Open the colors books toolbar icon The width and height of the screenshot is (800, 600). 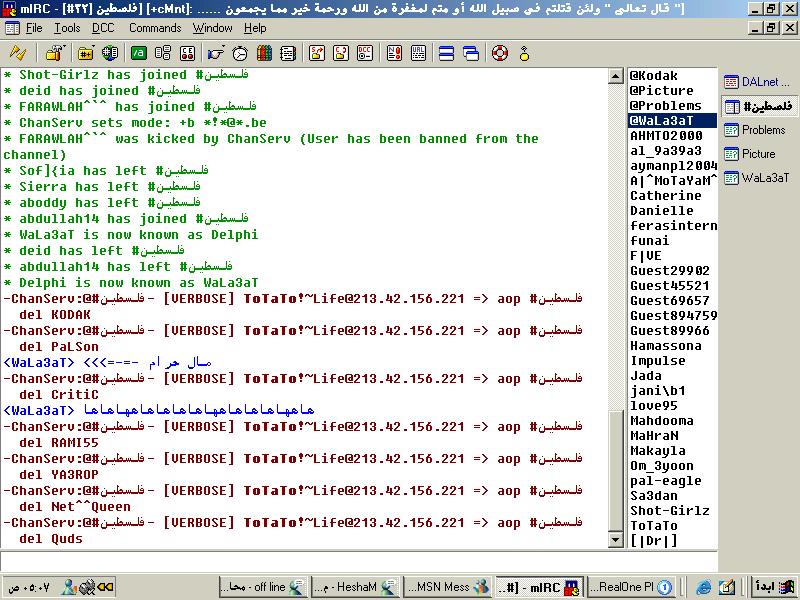[x=264, y=53]
